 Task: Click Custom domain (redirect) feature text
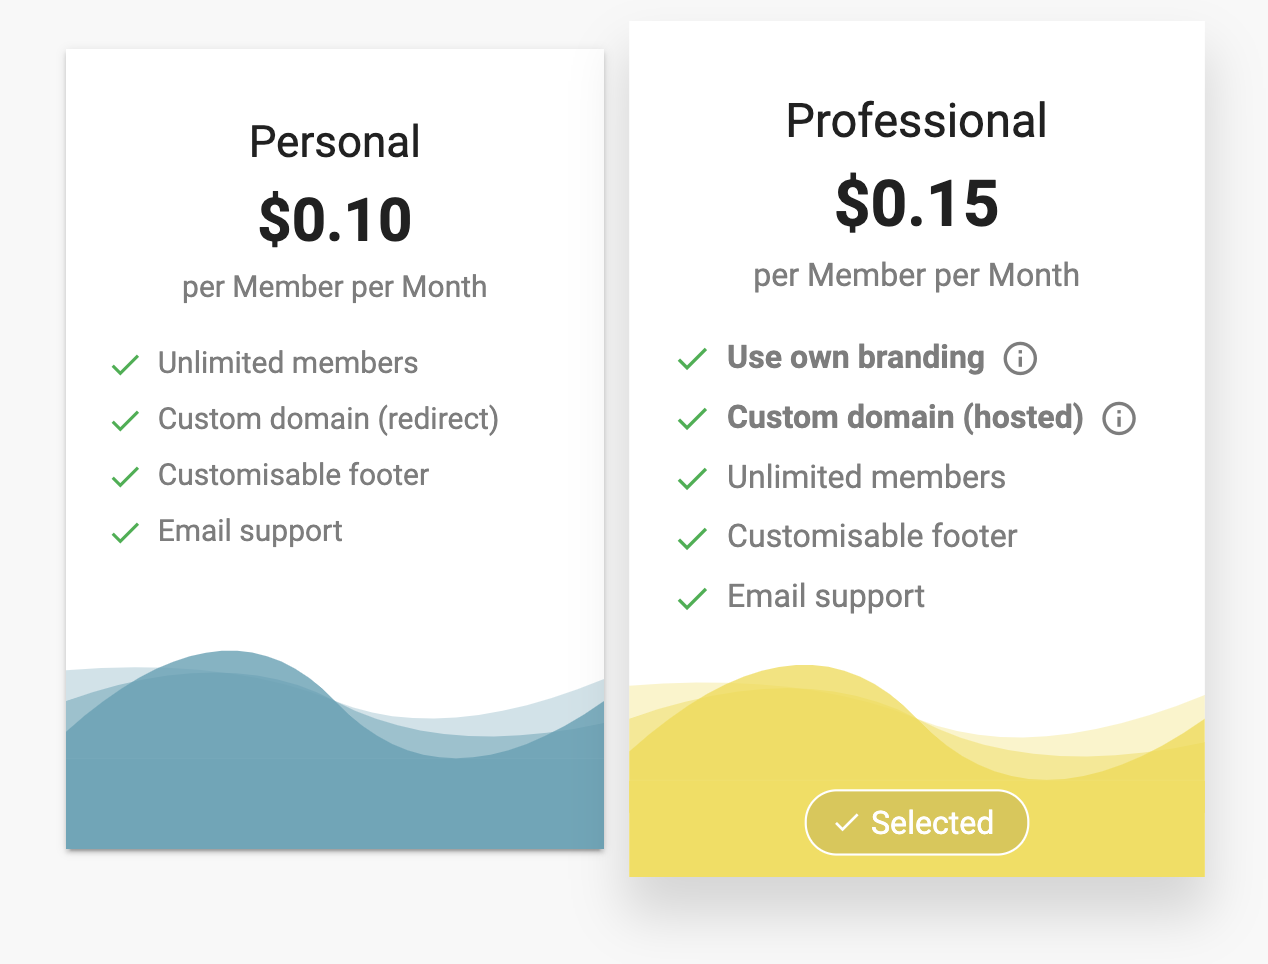pos(328,419)
